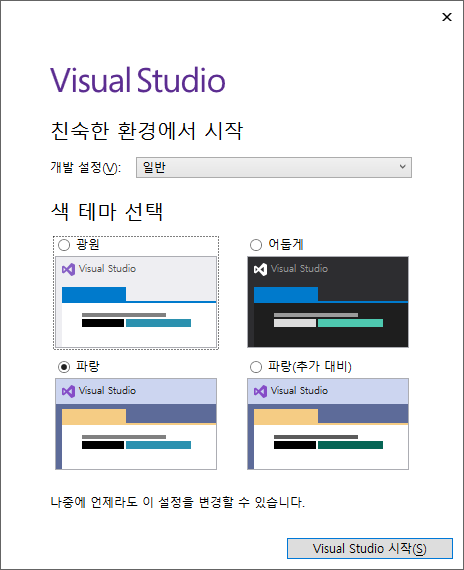Select the 파랑 (Blue) theme radio button

[x=64, y=367]
